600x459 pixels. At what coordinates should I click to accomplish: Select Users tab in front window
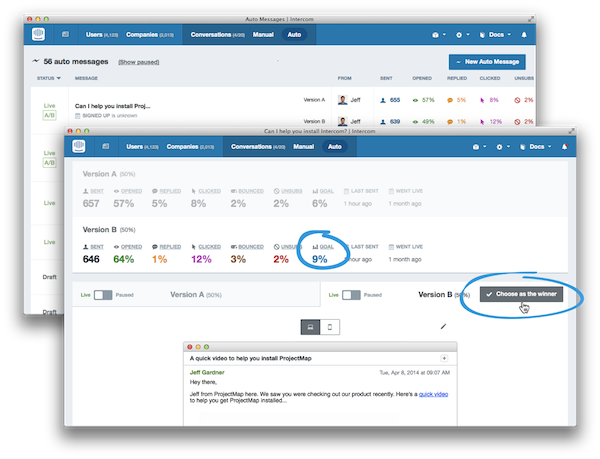[x=142, y=146]
